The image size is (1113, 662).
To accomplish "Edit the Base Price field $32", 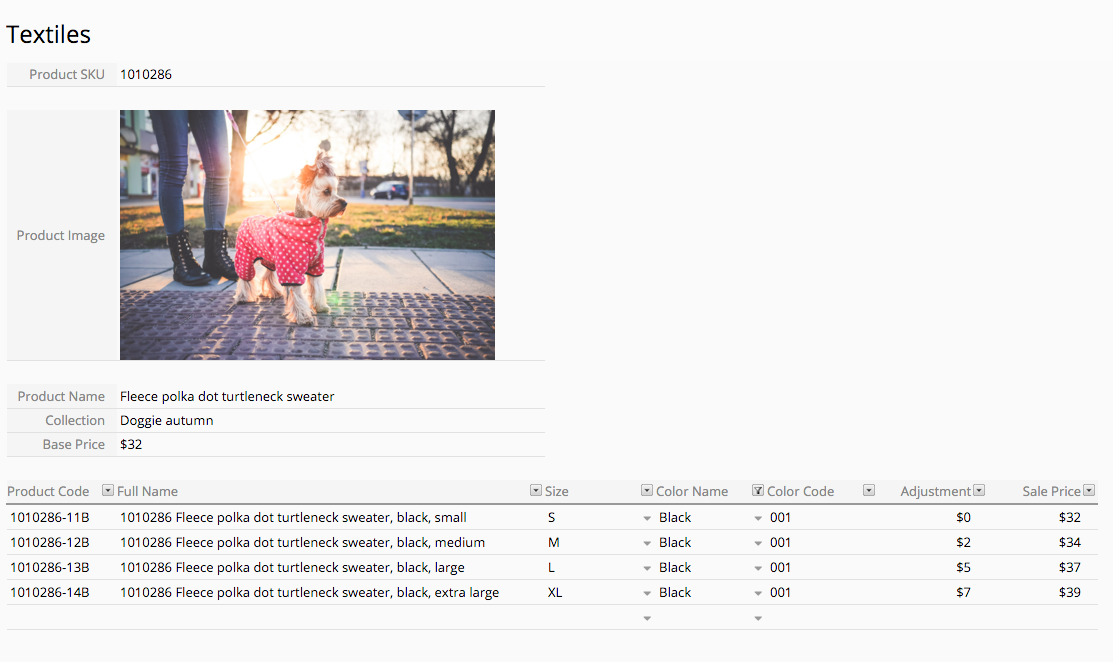I will pos(331,445).
